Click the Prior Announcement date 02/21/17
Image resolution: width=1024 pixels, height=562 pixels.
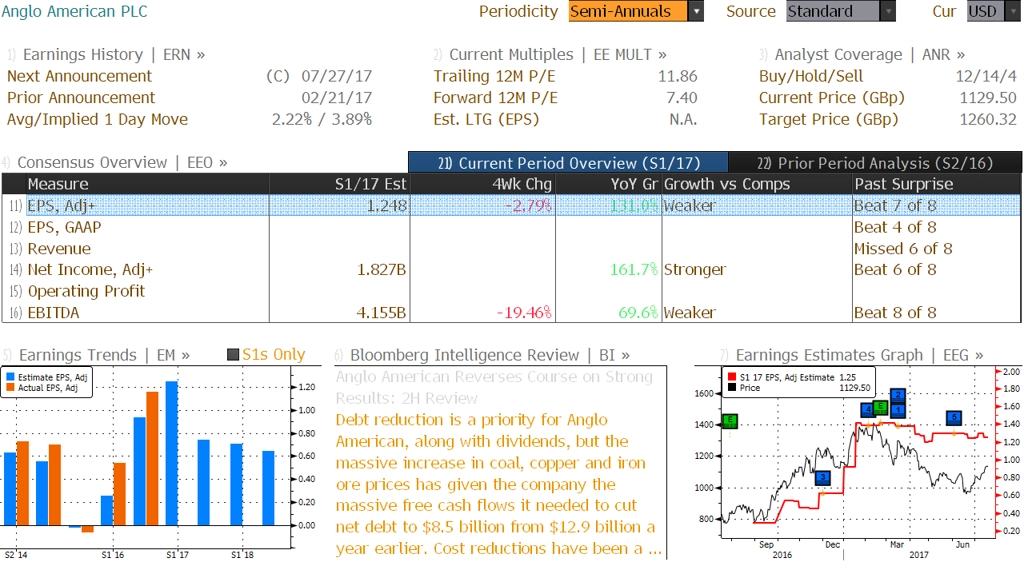[336, 98]
